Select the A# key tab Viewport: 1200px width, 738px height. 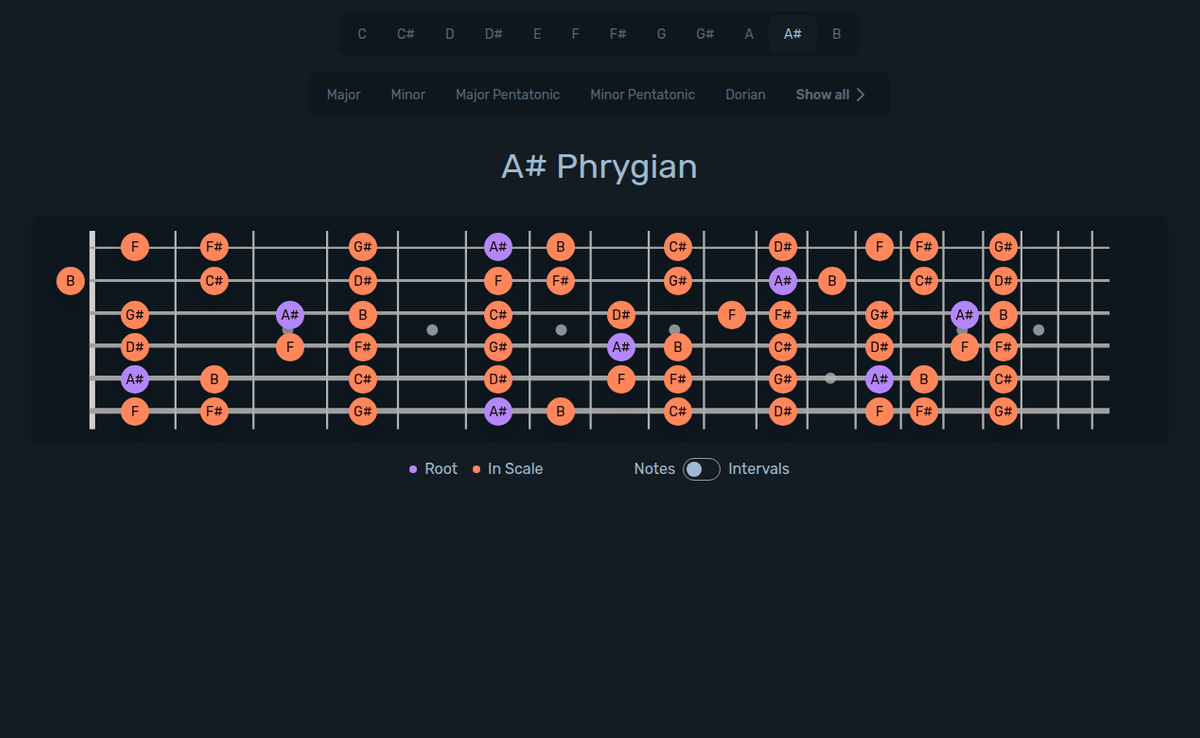(792, 33)
